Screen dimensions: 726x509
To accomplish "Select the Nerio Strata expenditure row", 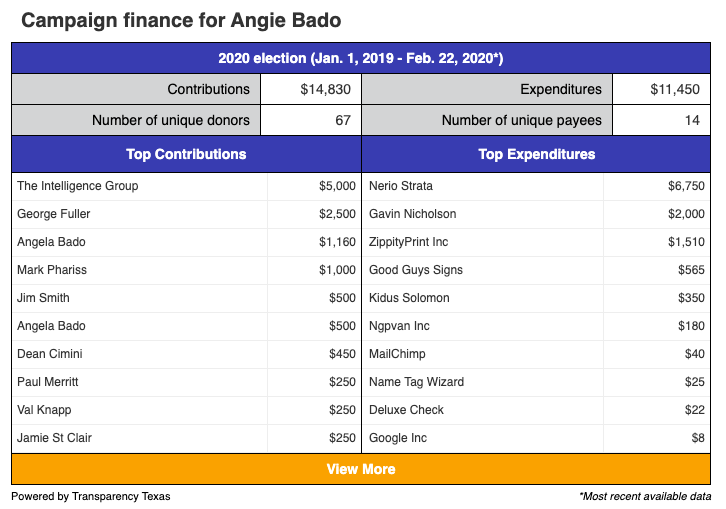I will pyautogui.click(x=536, y=186).
